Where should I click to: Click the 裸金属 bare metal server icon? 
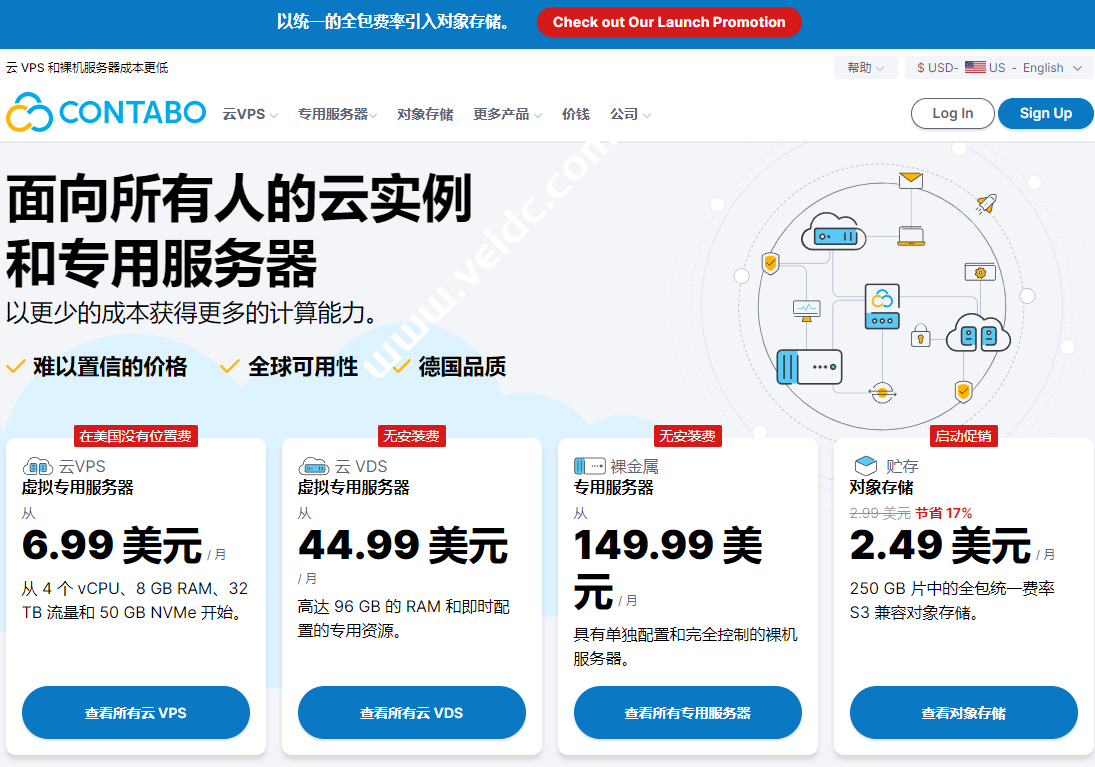point(589,465)
